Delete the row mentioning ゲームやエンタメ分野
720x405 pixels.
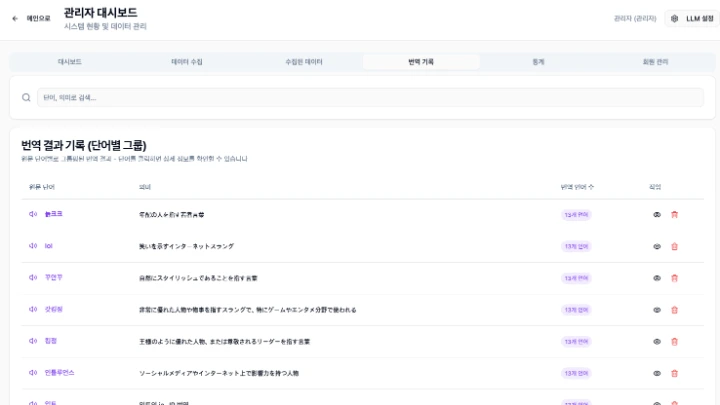[675, 310]
